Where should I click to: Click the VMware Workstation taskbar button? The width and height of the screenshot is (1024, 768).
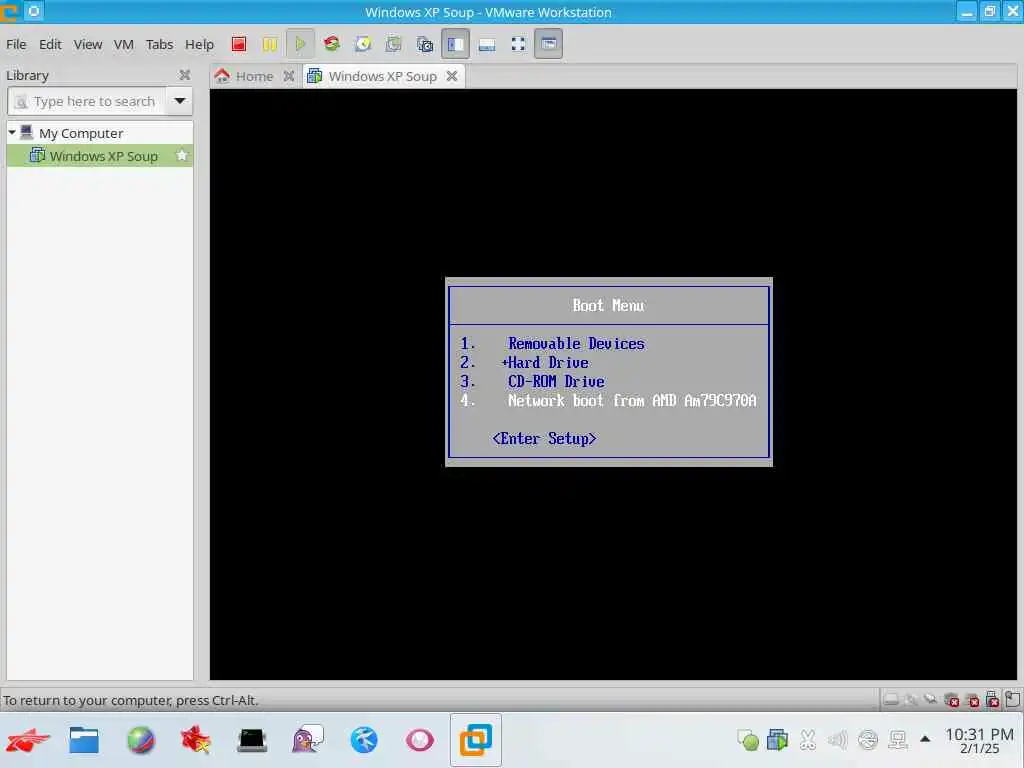[475, 740]
